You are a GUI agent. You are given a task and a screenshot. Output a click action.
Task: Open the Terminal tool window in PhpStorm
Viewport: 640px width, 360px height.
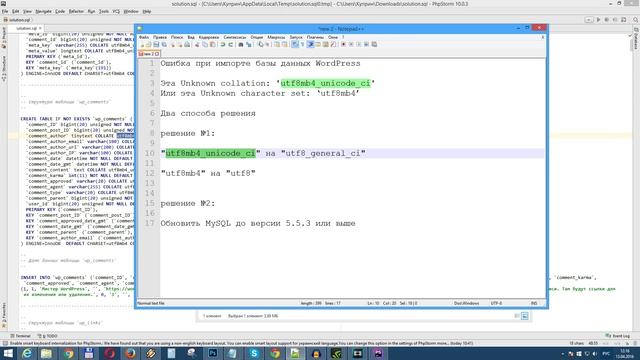pos(20,336)
